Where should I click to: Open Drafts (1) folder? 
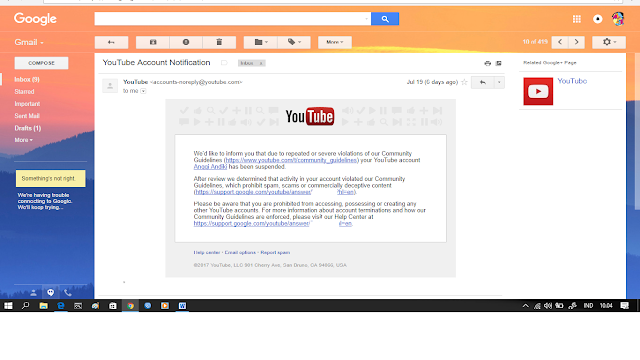tap(28, 128)
